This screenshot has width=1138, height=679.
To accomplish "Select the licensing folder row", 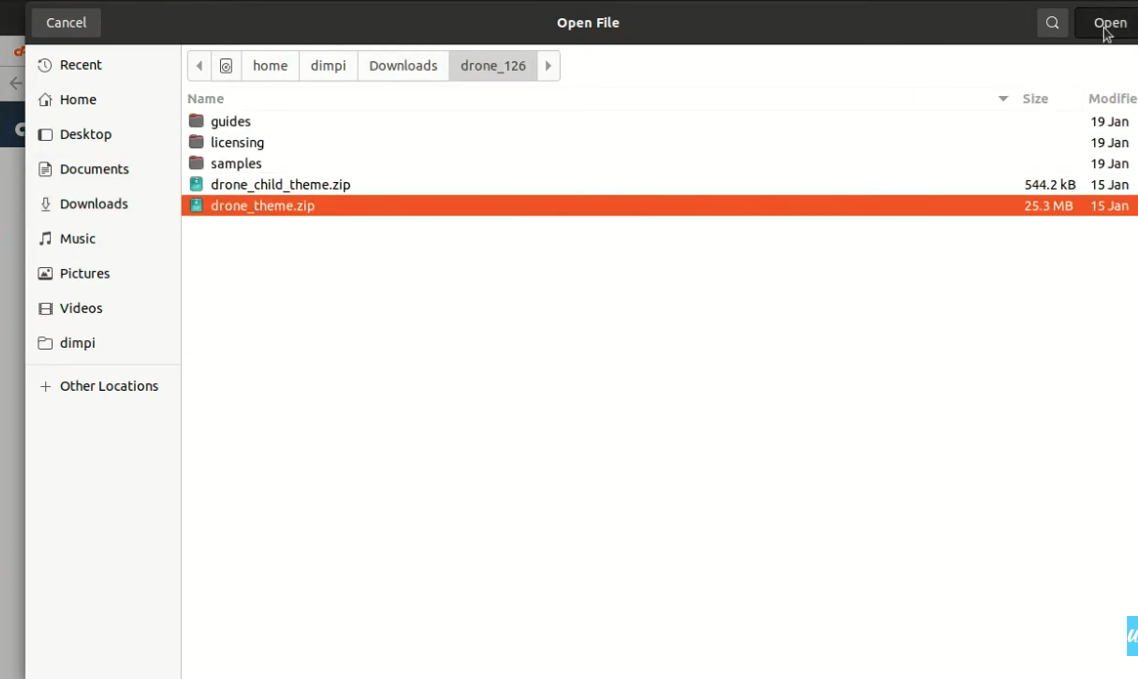I will (237, 143).
